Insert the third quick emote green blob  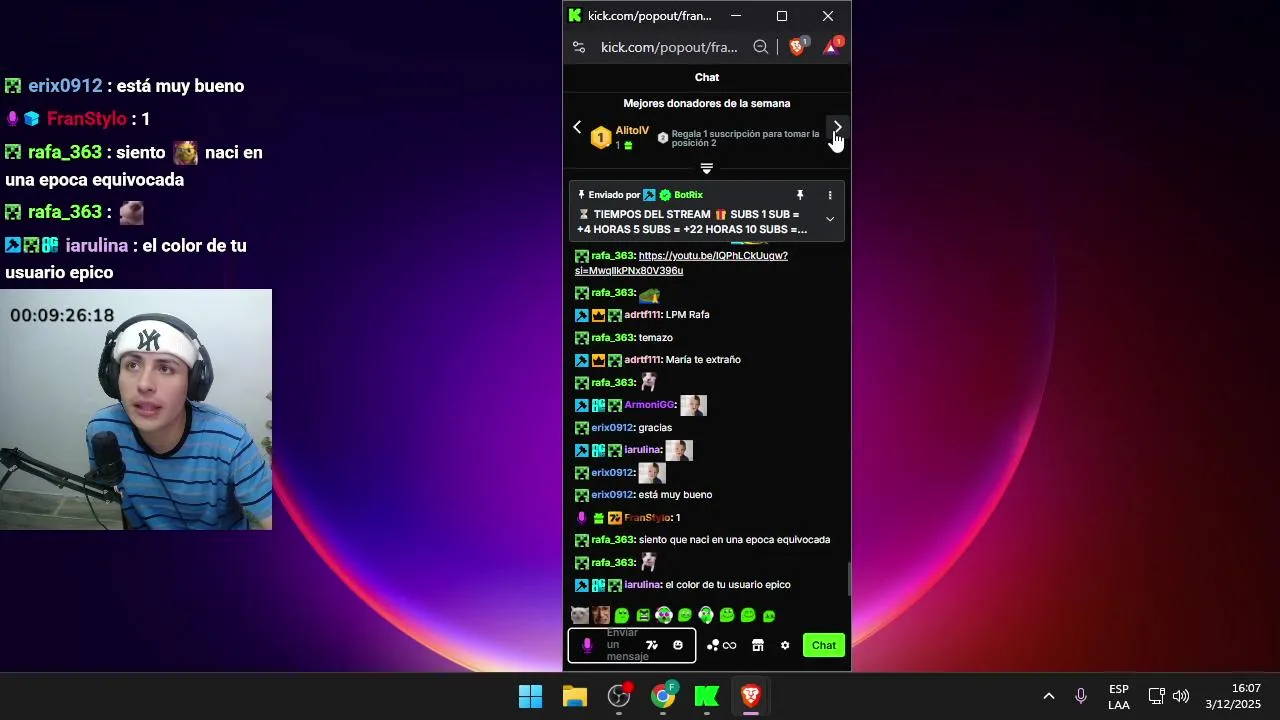coord(622,615)
